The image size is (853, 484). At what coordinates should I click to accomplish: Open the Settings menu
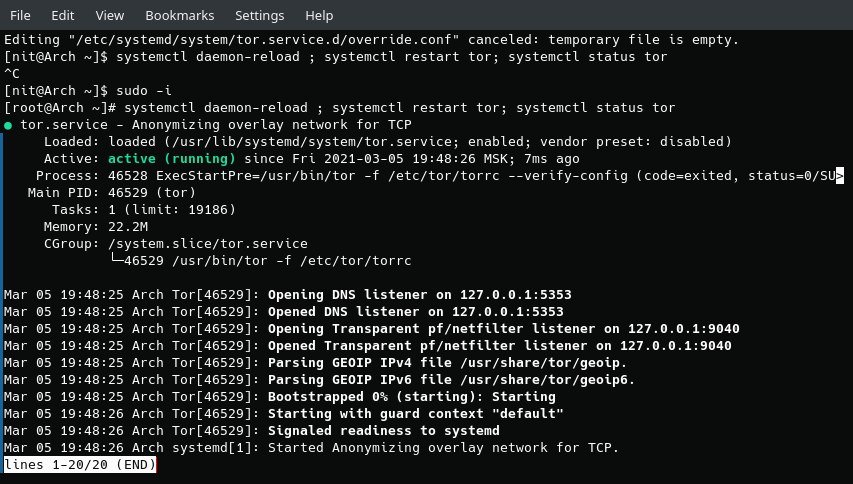(x=259, y=16)
